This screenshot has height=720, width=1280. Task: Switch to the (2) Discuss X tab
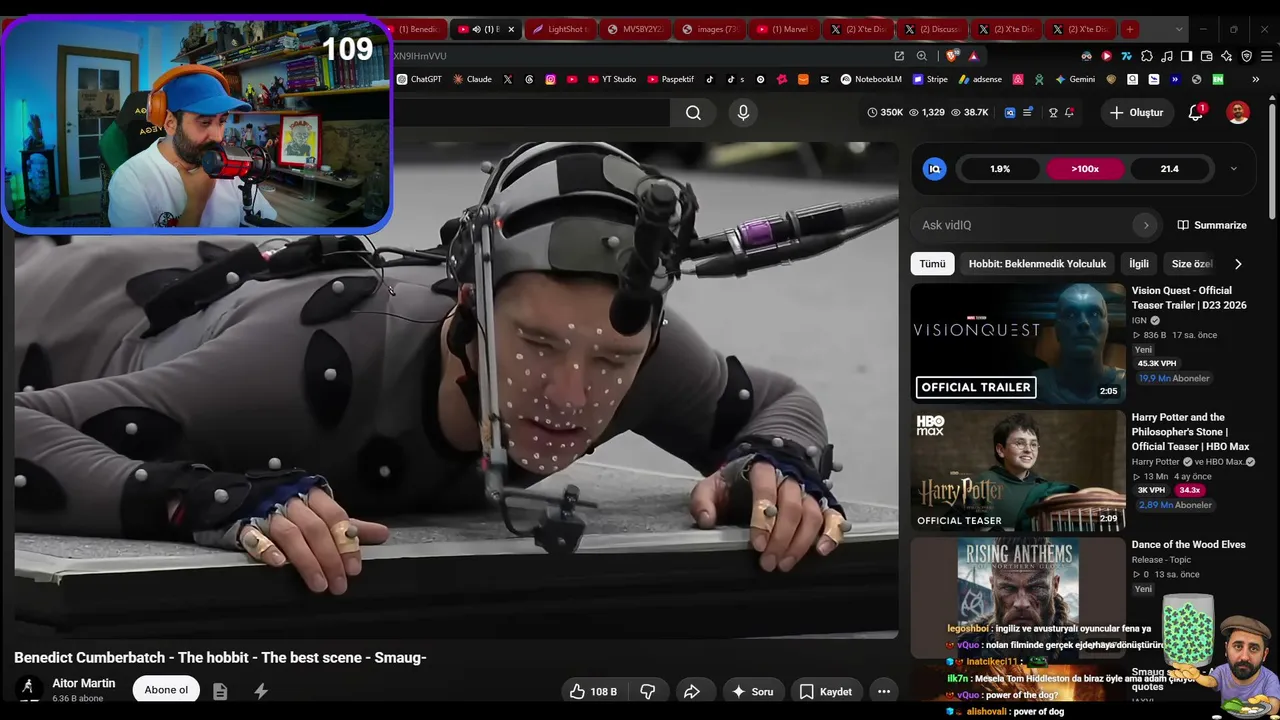(932, 29)
